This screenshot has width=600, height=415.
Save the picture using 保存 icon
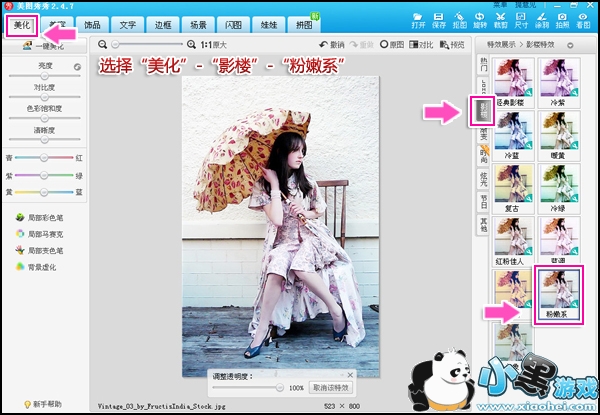tap(439, 21)
